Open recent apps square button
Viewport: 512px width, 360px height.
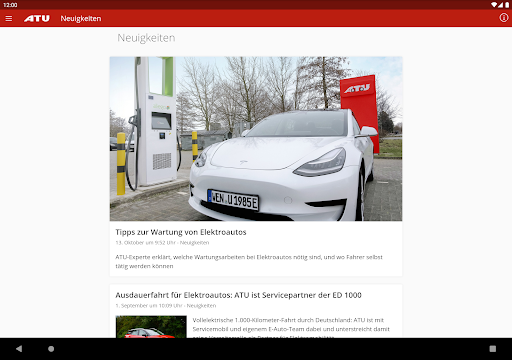coord(493,349)
